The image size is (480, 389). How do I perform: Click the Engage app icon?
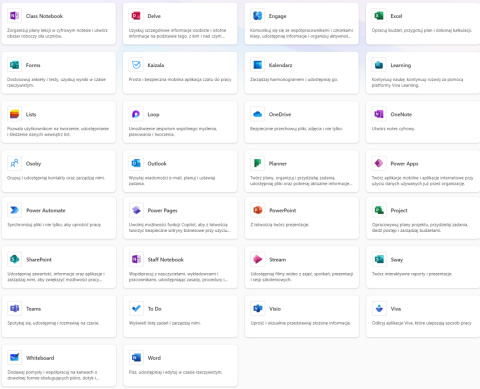tap(257, 16)
